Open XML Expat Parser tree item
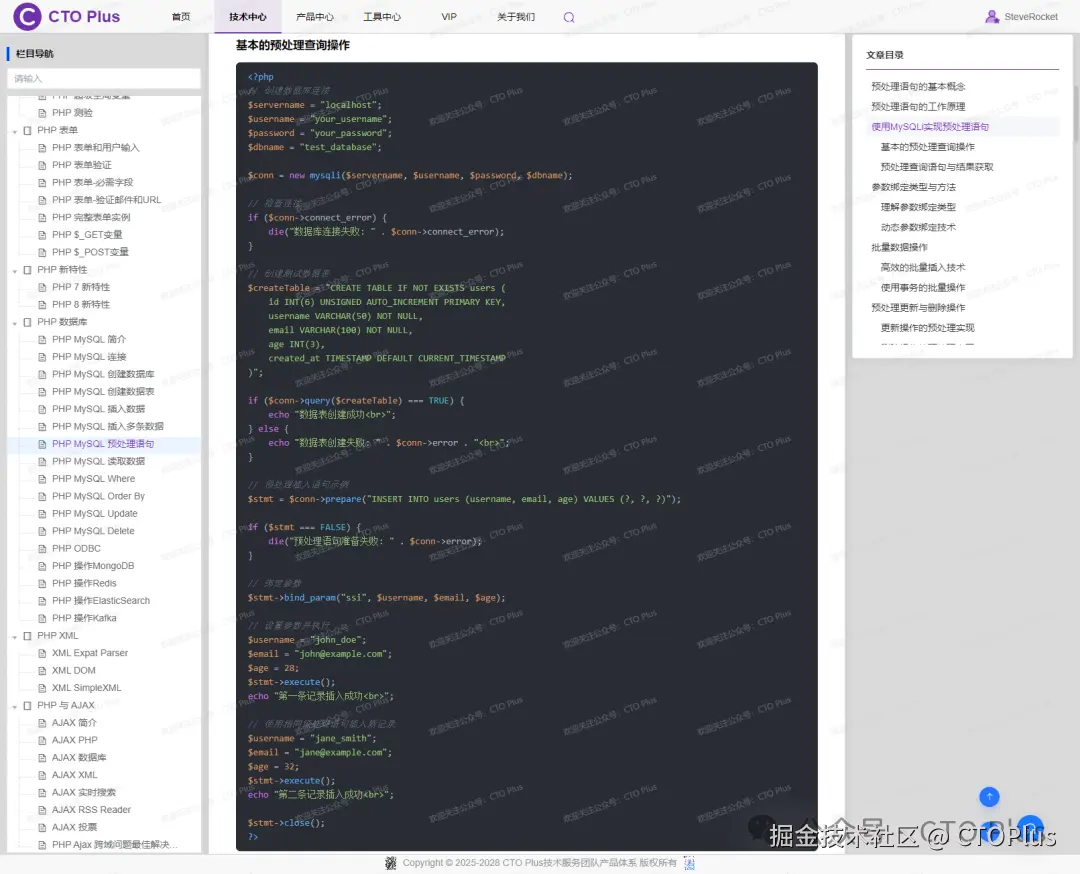Viewport: 1080px width, 874px height. 90,653
